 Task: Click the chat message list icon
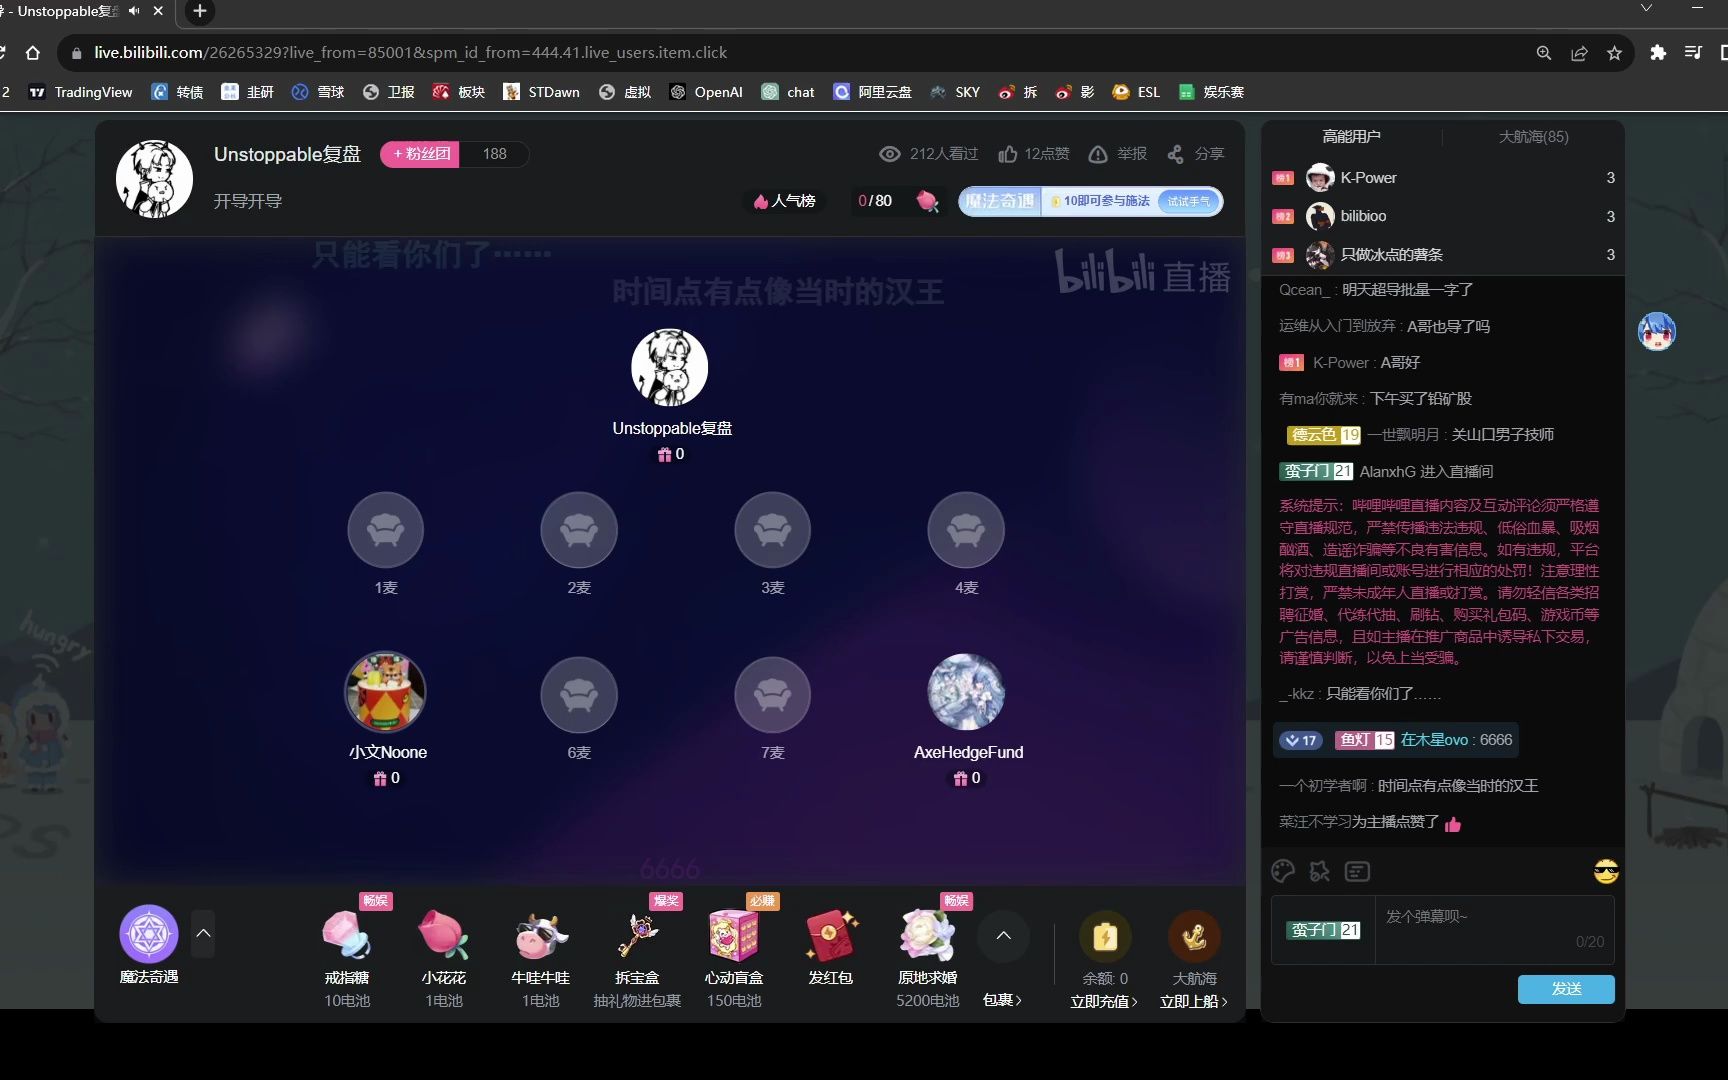click(1357, 871)
